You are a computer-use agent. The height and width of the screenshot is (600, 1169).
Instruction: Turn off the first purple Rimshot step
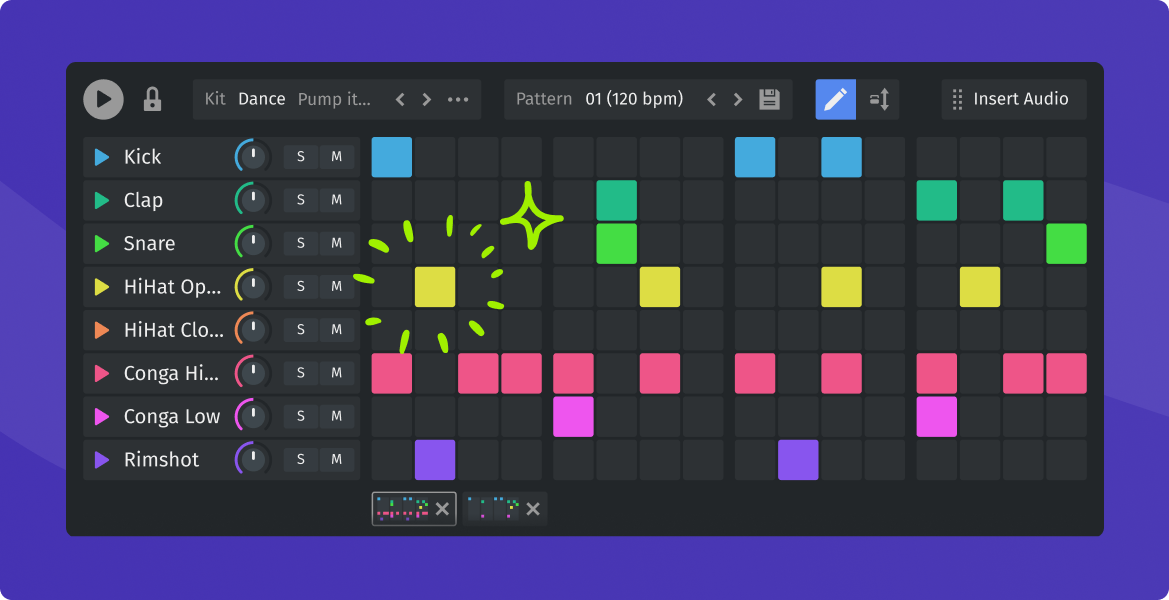click(435, 460)
